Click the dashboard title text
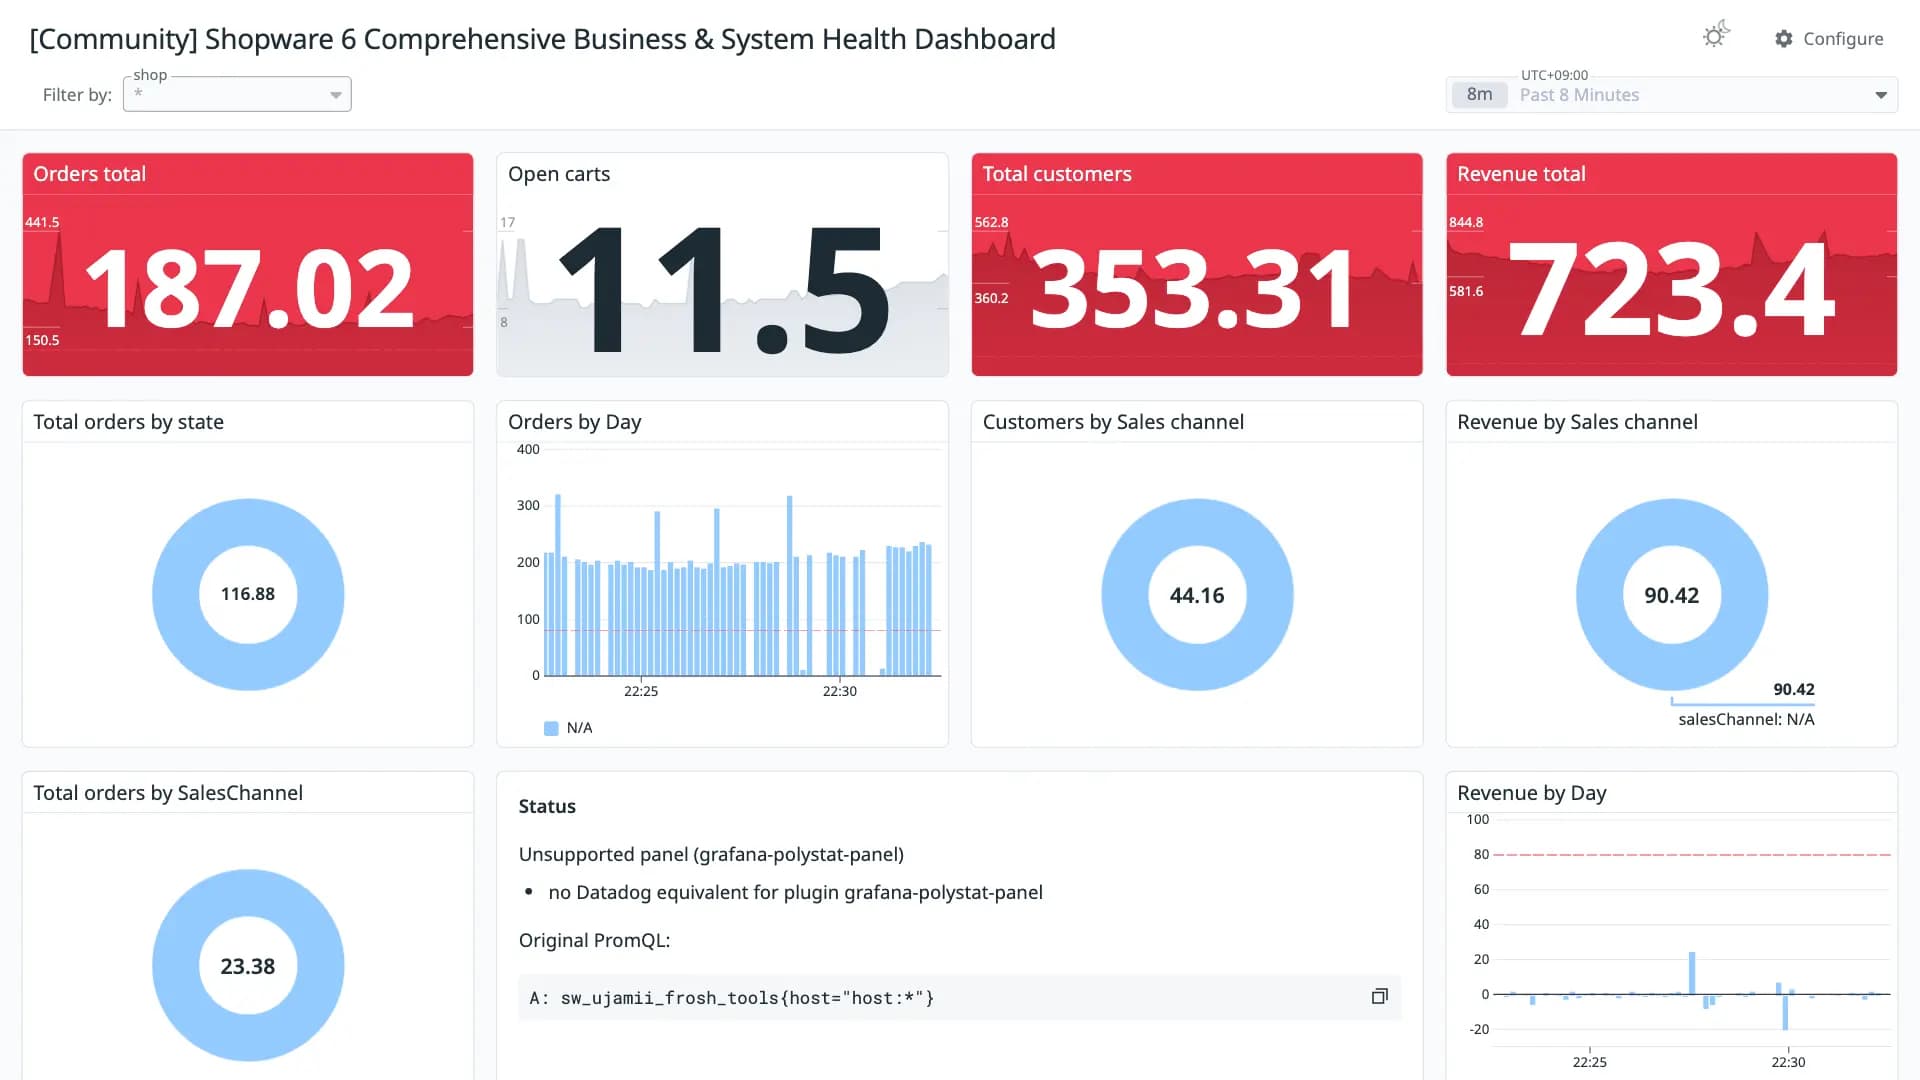Image resolution: width=1920 pixels, height=1080 pixels. click(x=543, y=39)
